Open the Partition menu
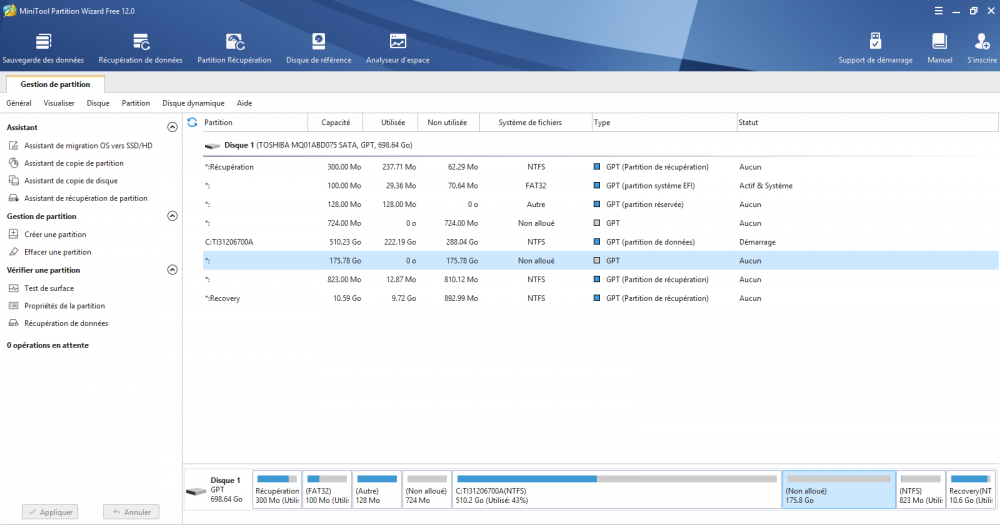1000x528 pixels. (x=136, y=103)
